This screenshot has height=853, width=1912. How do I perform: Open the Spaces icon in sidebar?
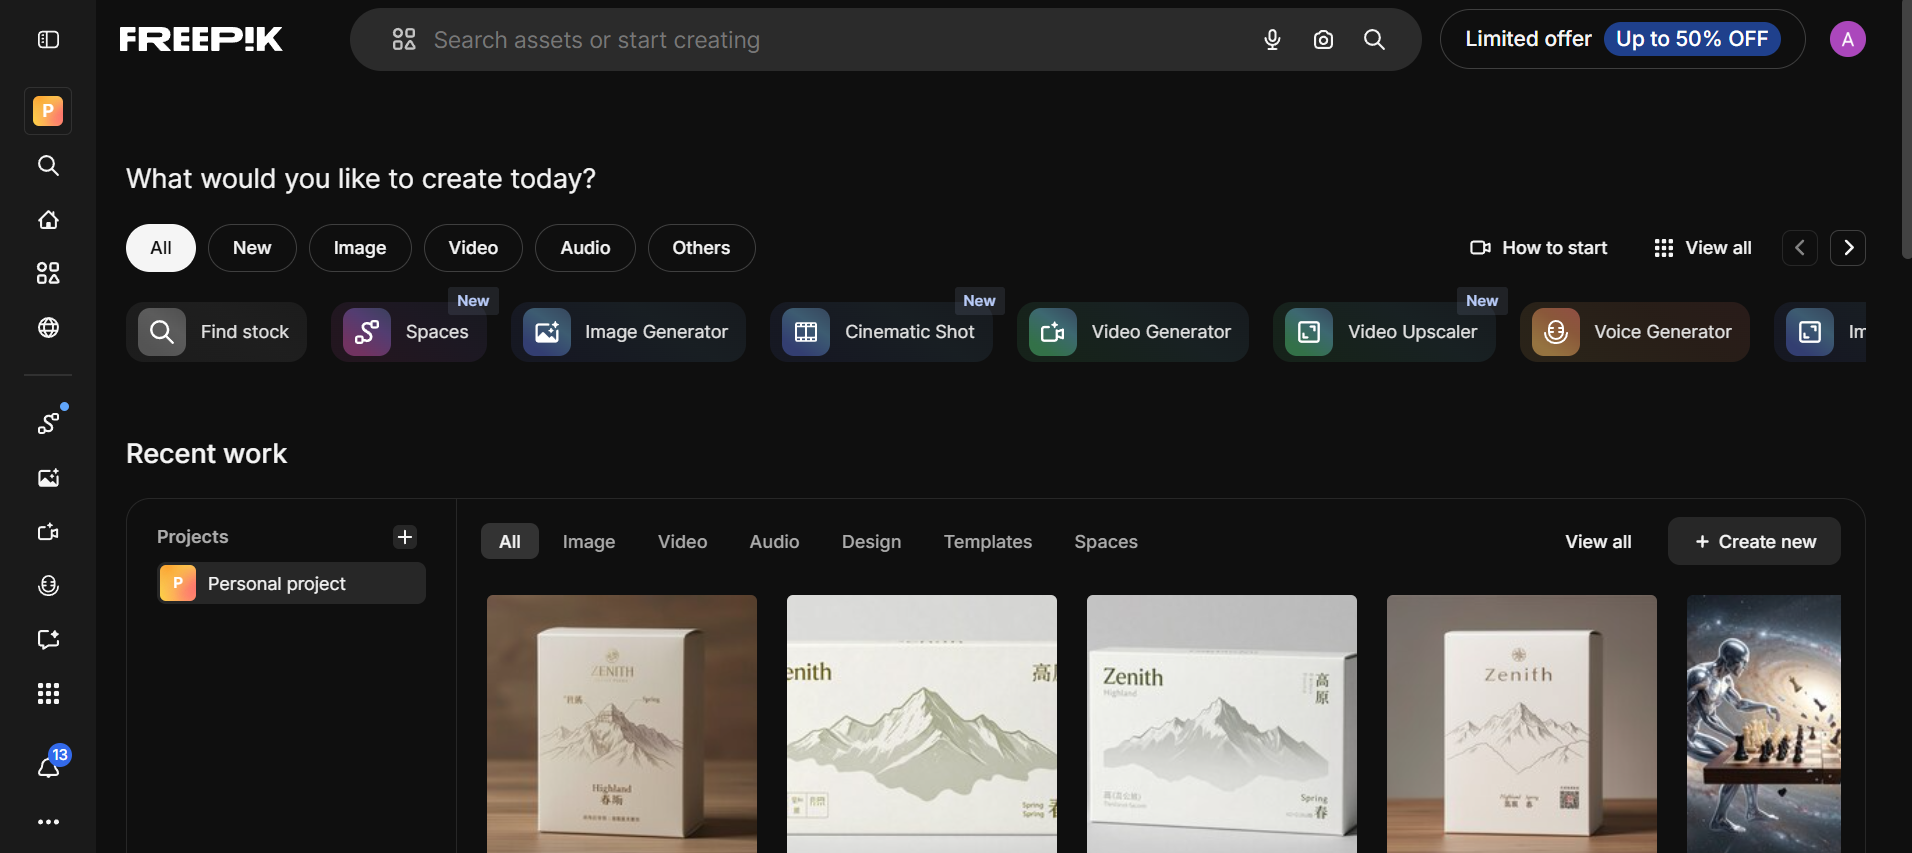[x=48, y=423]
